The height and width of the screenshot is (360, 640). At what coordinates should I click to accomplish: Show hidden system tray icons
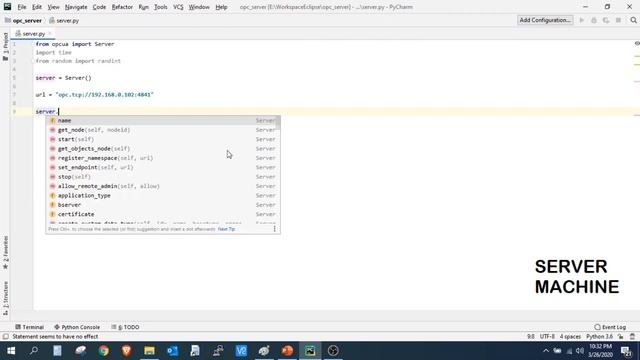click(x=546, y=351)
